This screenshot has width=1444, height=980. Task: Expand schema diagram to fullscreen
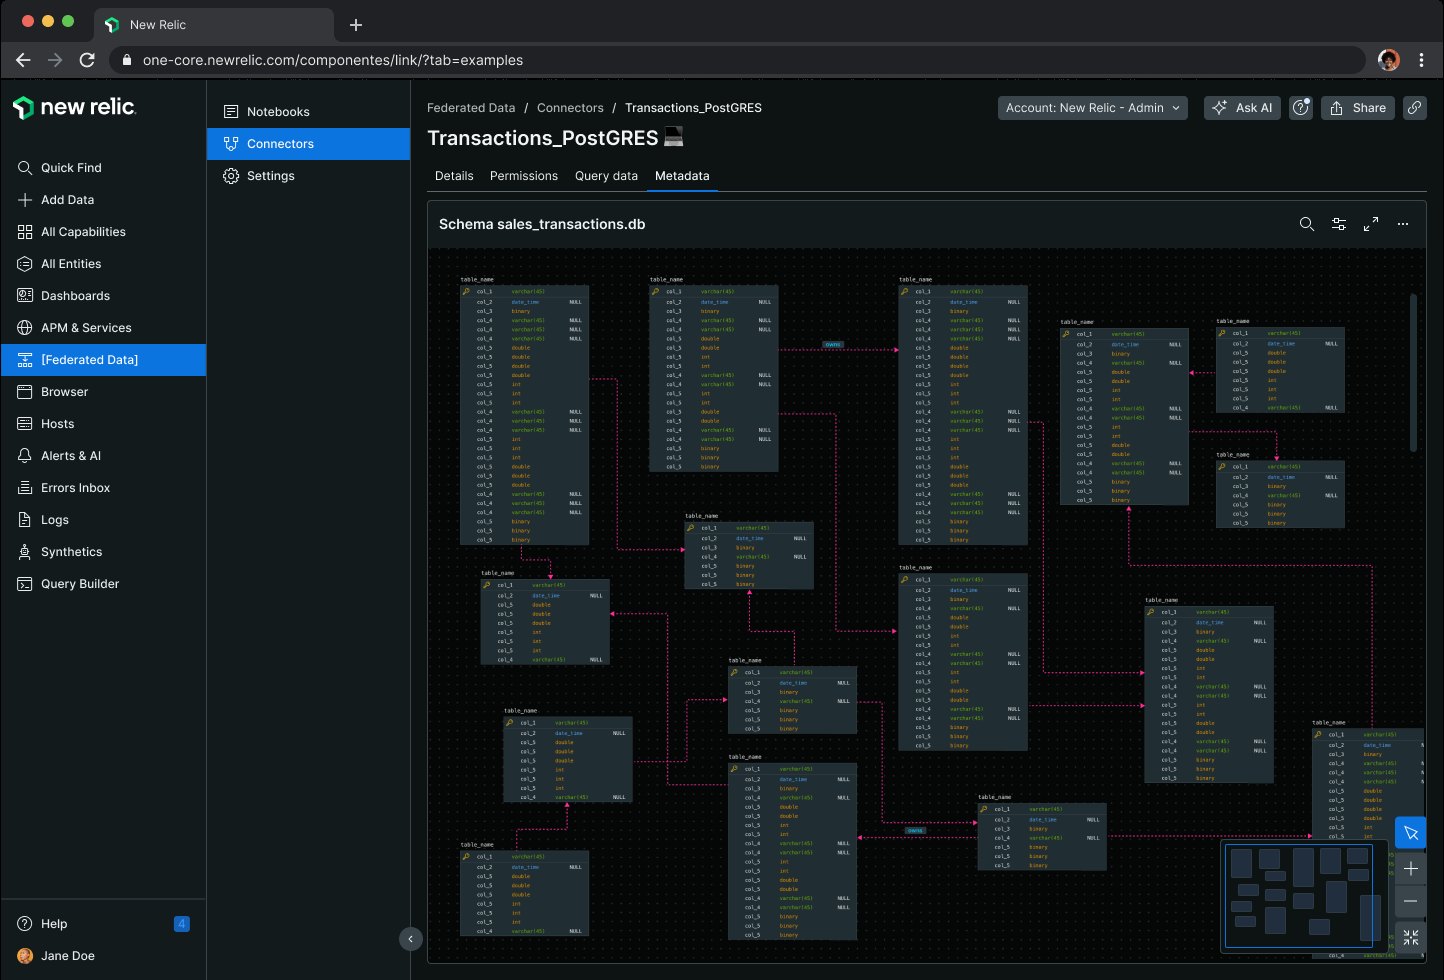(1371, 224)
